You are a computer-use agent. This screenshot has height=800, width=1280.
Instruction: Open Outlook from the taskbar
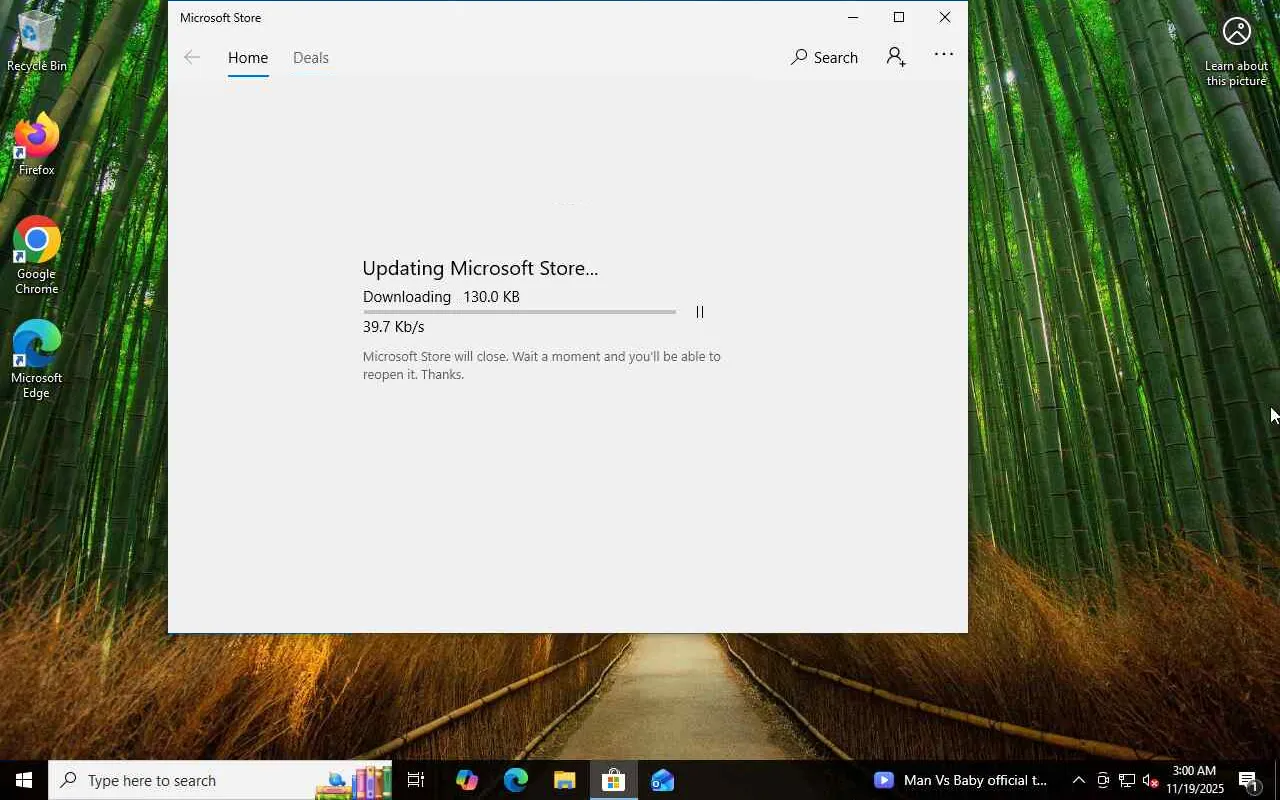point(662,780)
